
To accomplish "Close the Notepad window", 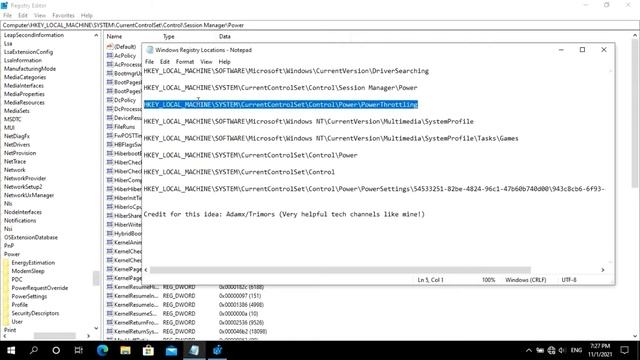I will [604, 50].
